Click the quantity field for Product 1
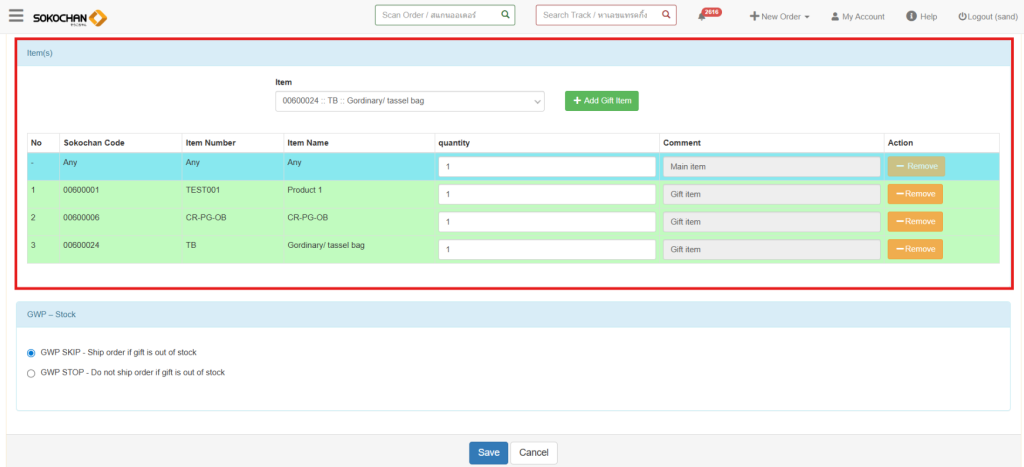 pyautogui.click(x=546, y=194)
